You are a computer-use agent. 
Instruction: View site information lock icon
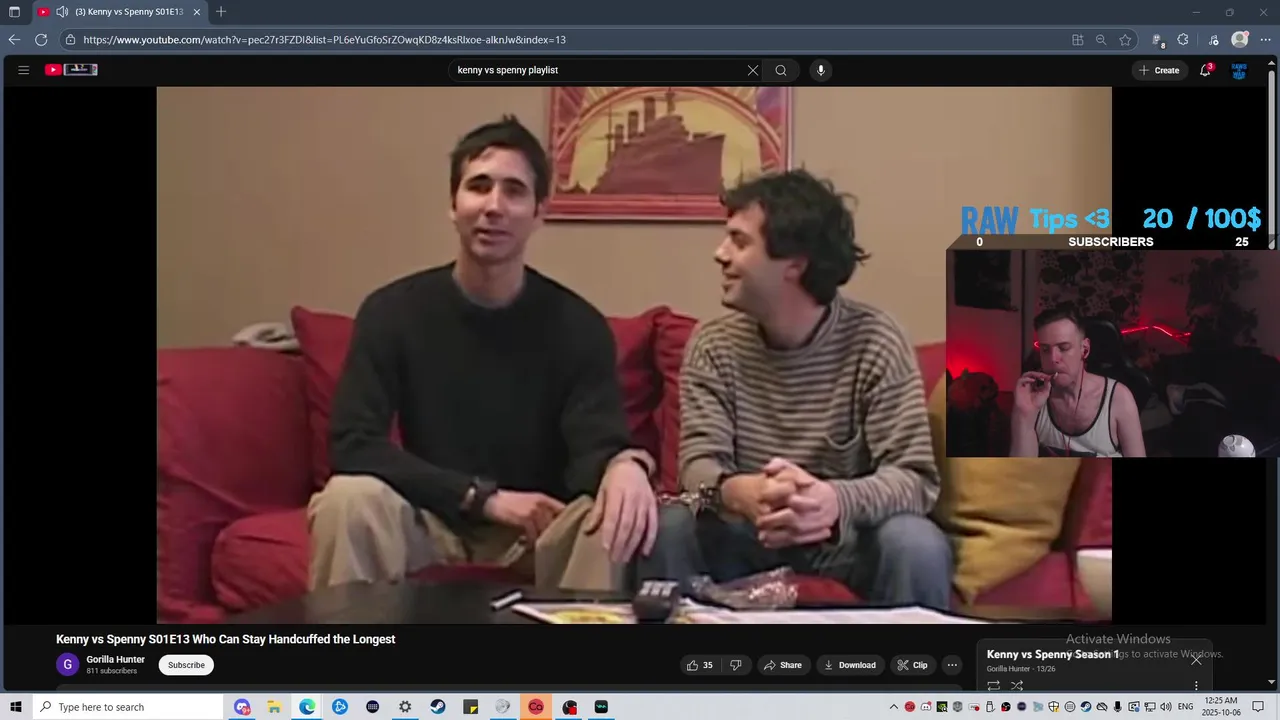[70, 40]
